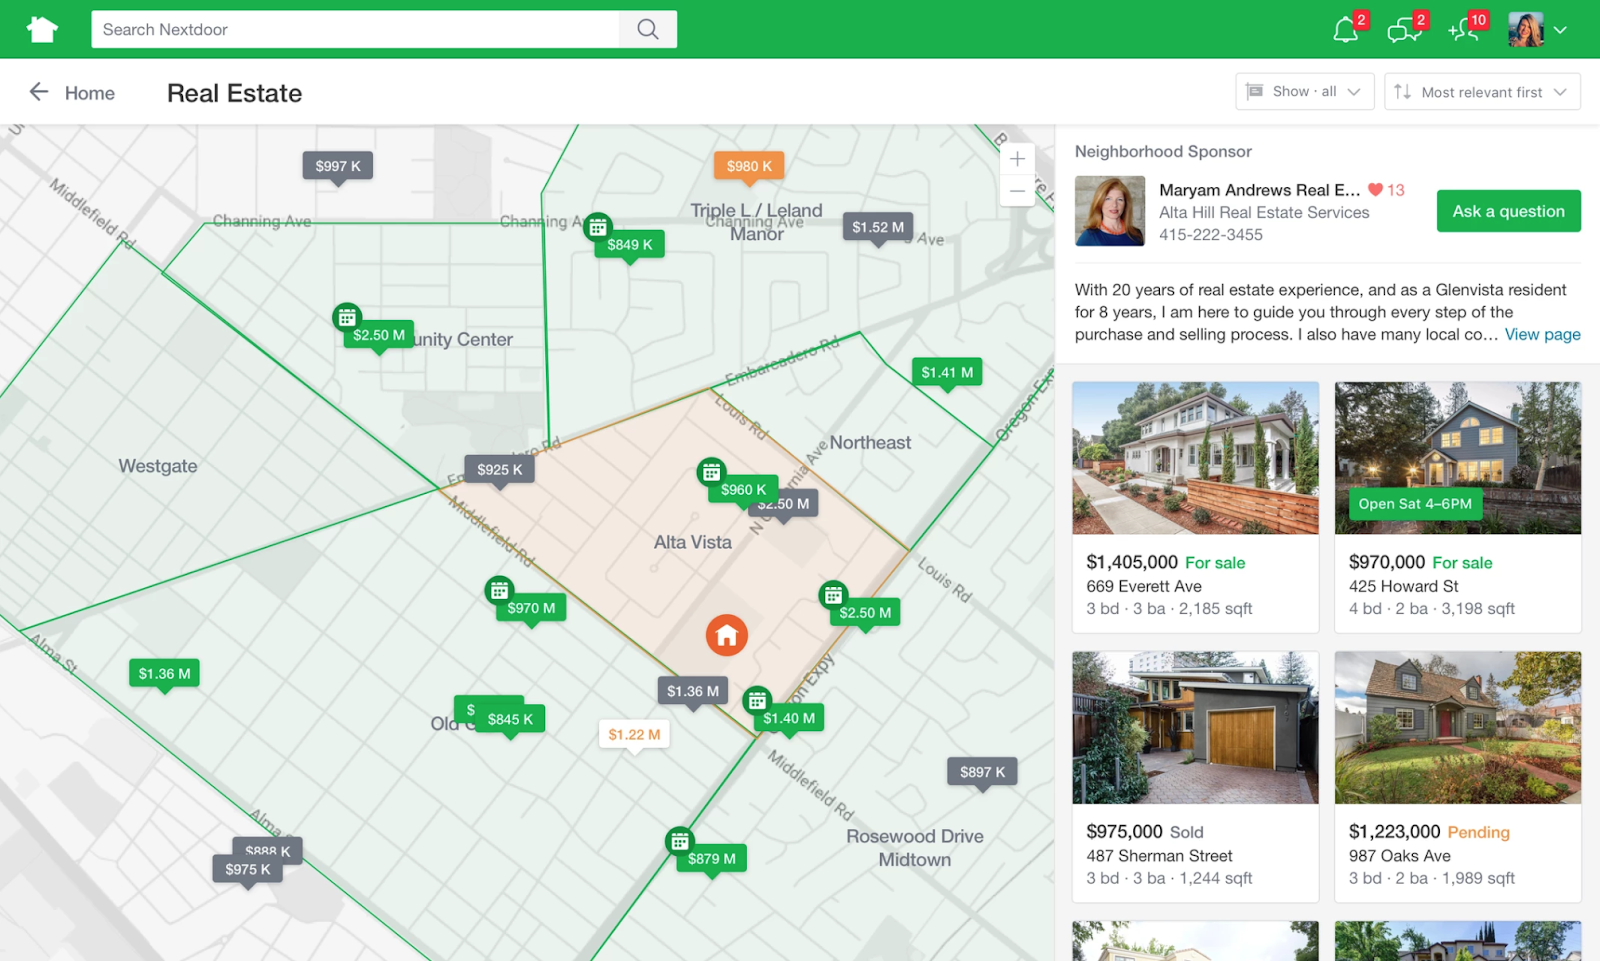Click the magnifier search icon
Viewport: 1600px width, 961px height.
(648, 29)
